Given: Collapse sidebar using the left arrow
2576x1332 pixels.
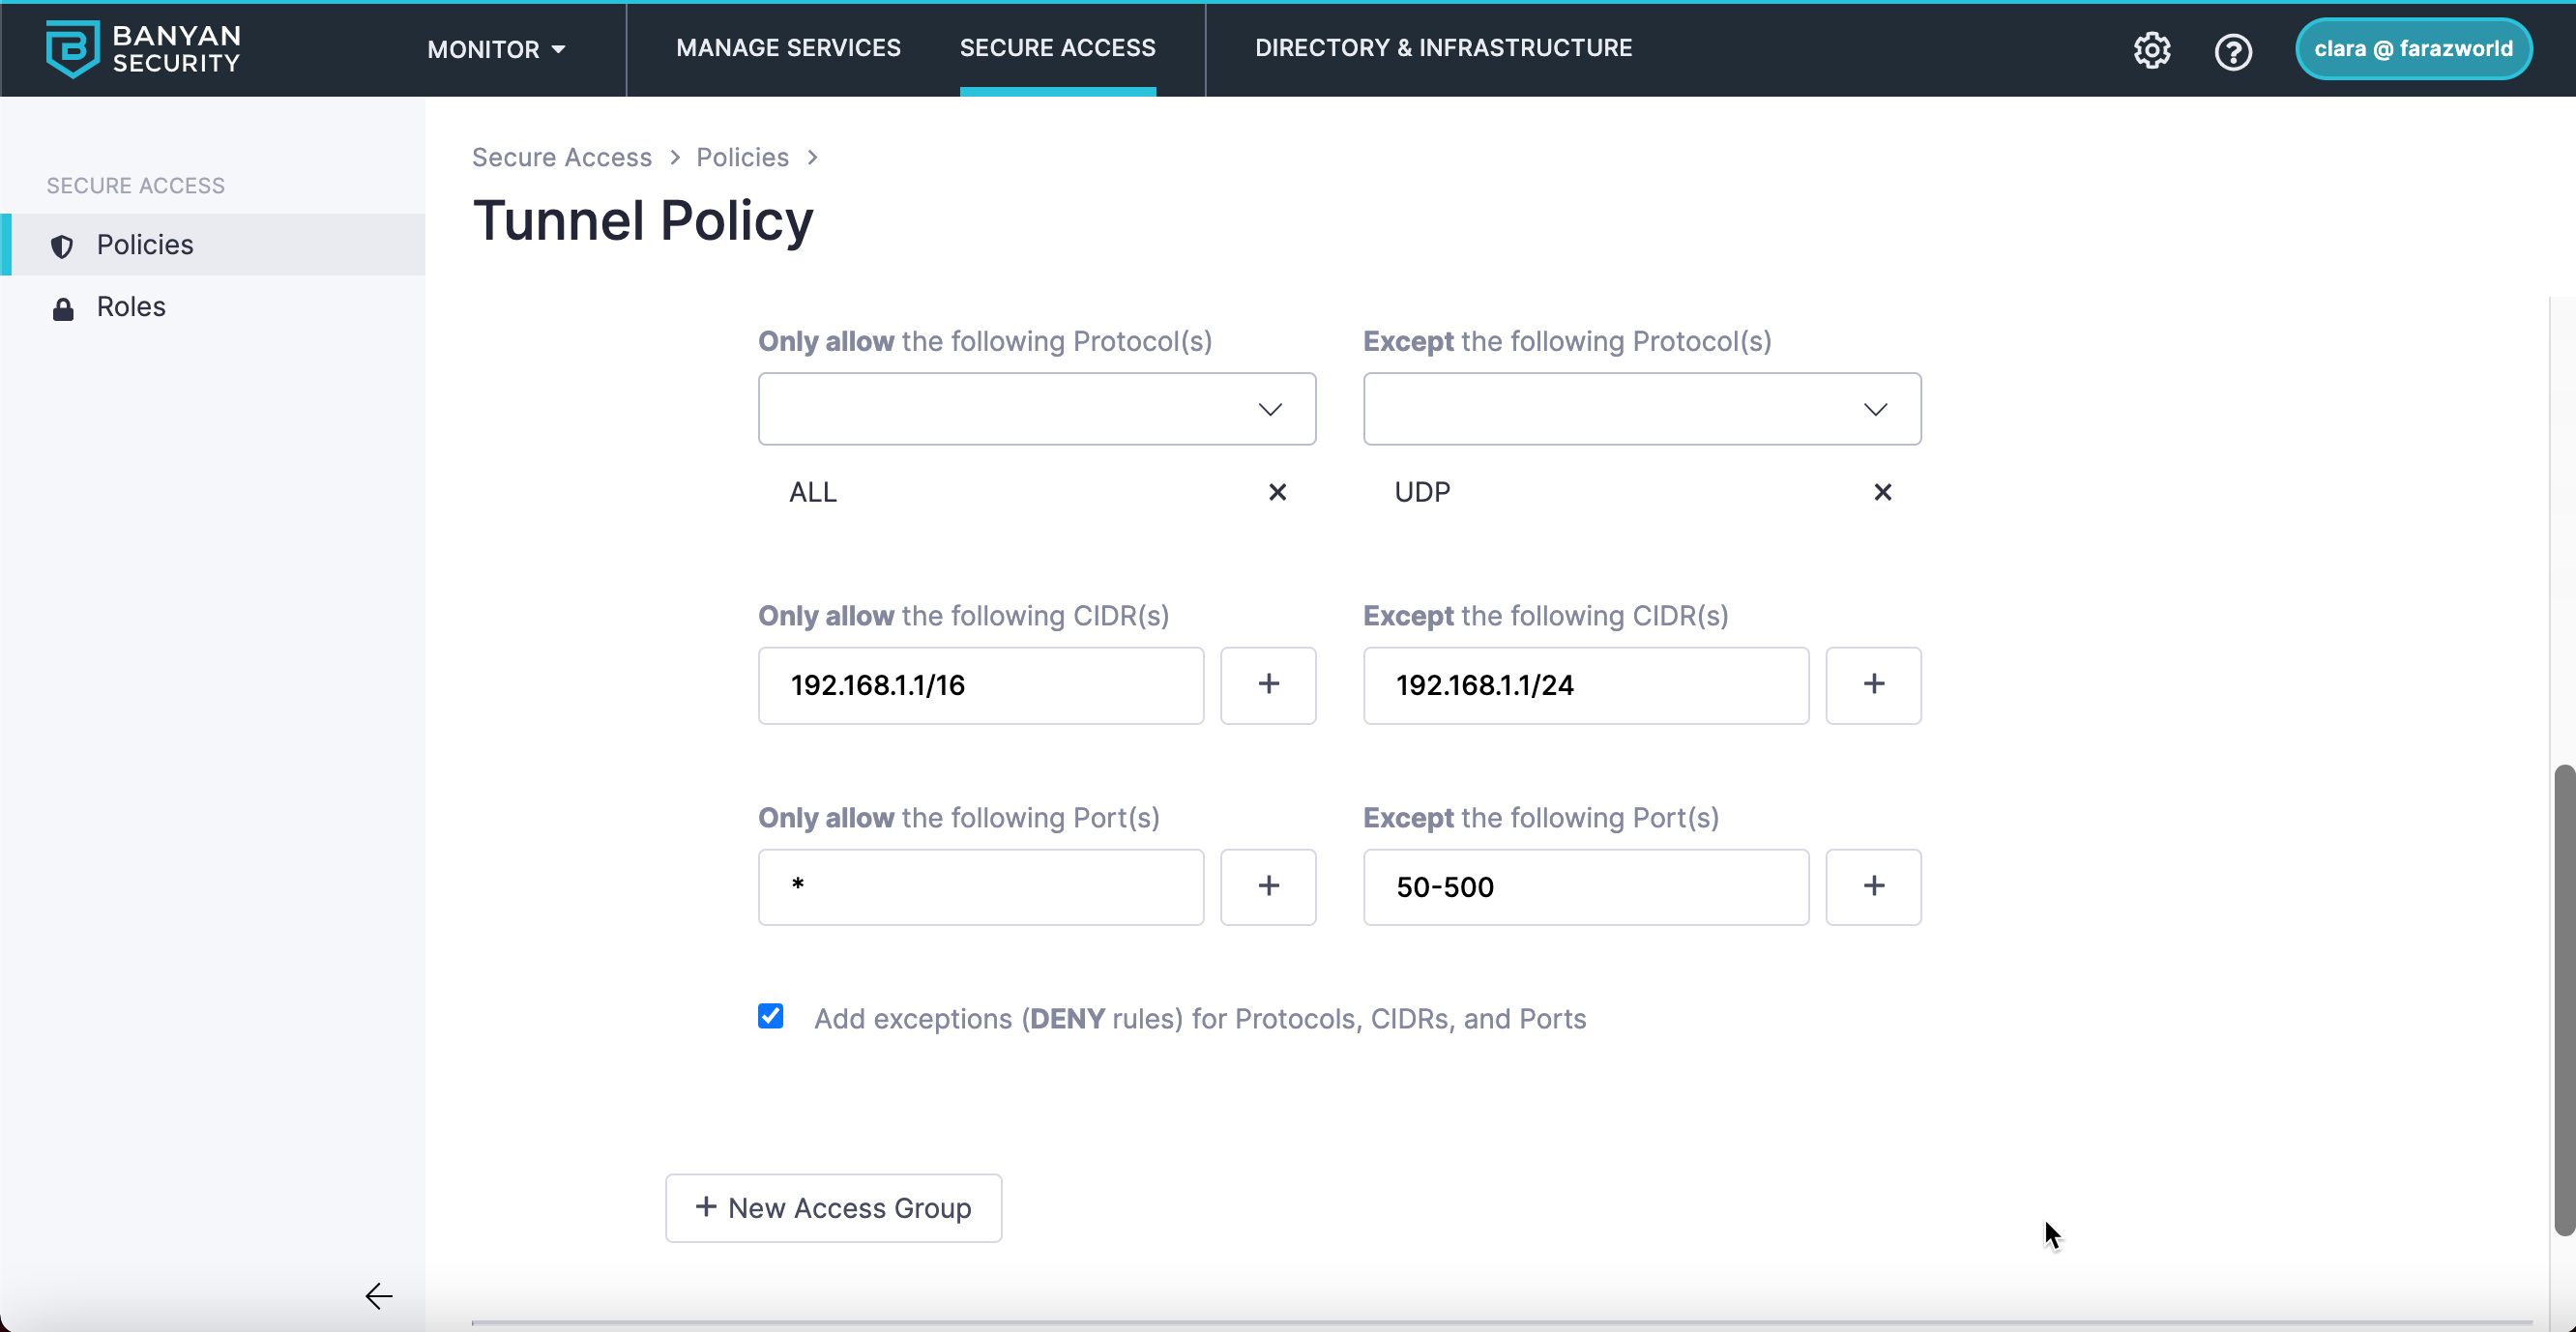Looking at the screenshot, I should click(x=379, y=1296).
